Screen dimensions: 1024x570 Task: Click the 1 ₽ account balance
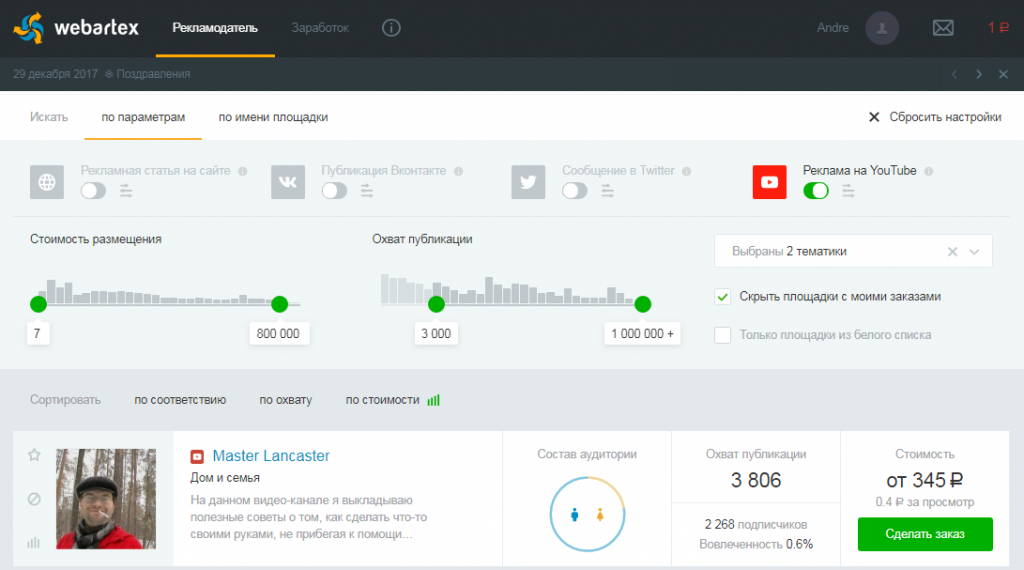pos(998,27)
